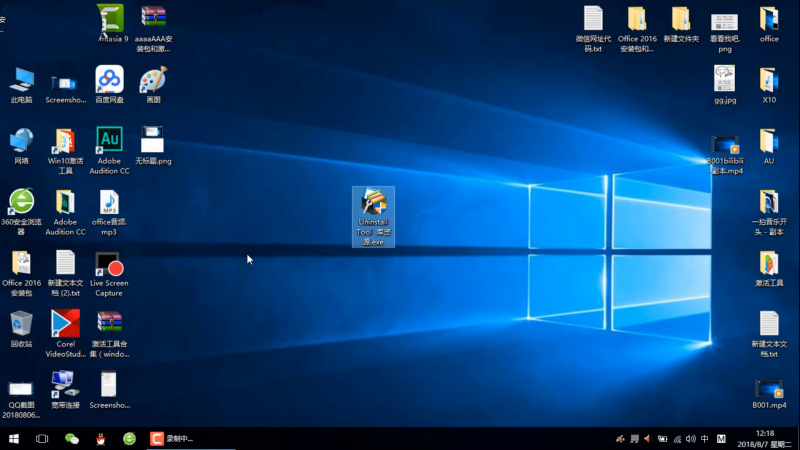The image size is (800, 450).
Task: Switch to the recording app in the taskbar
Action: click(172, 439)
